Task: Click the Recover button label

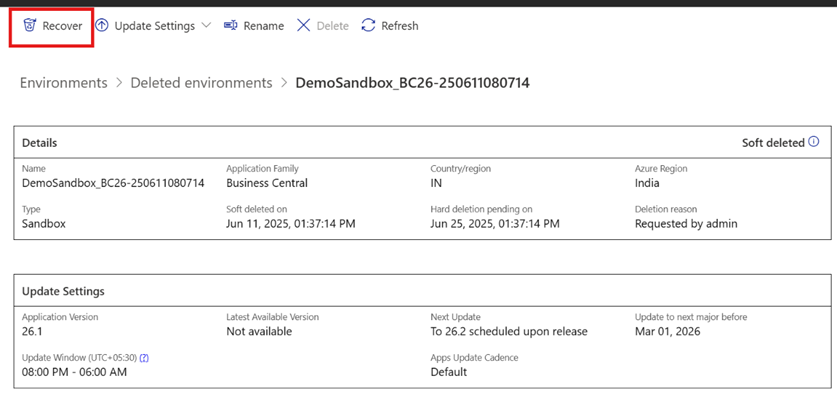Action: (62, 26)
